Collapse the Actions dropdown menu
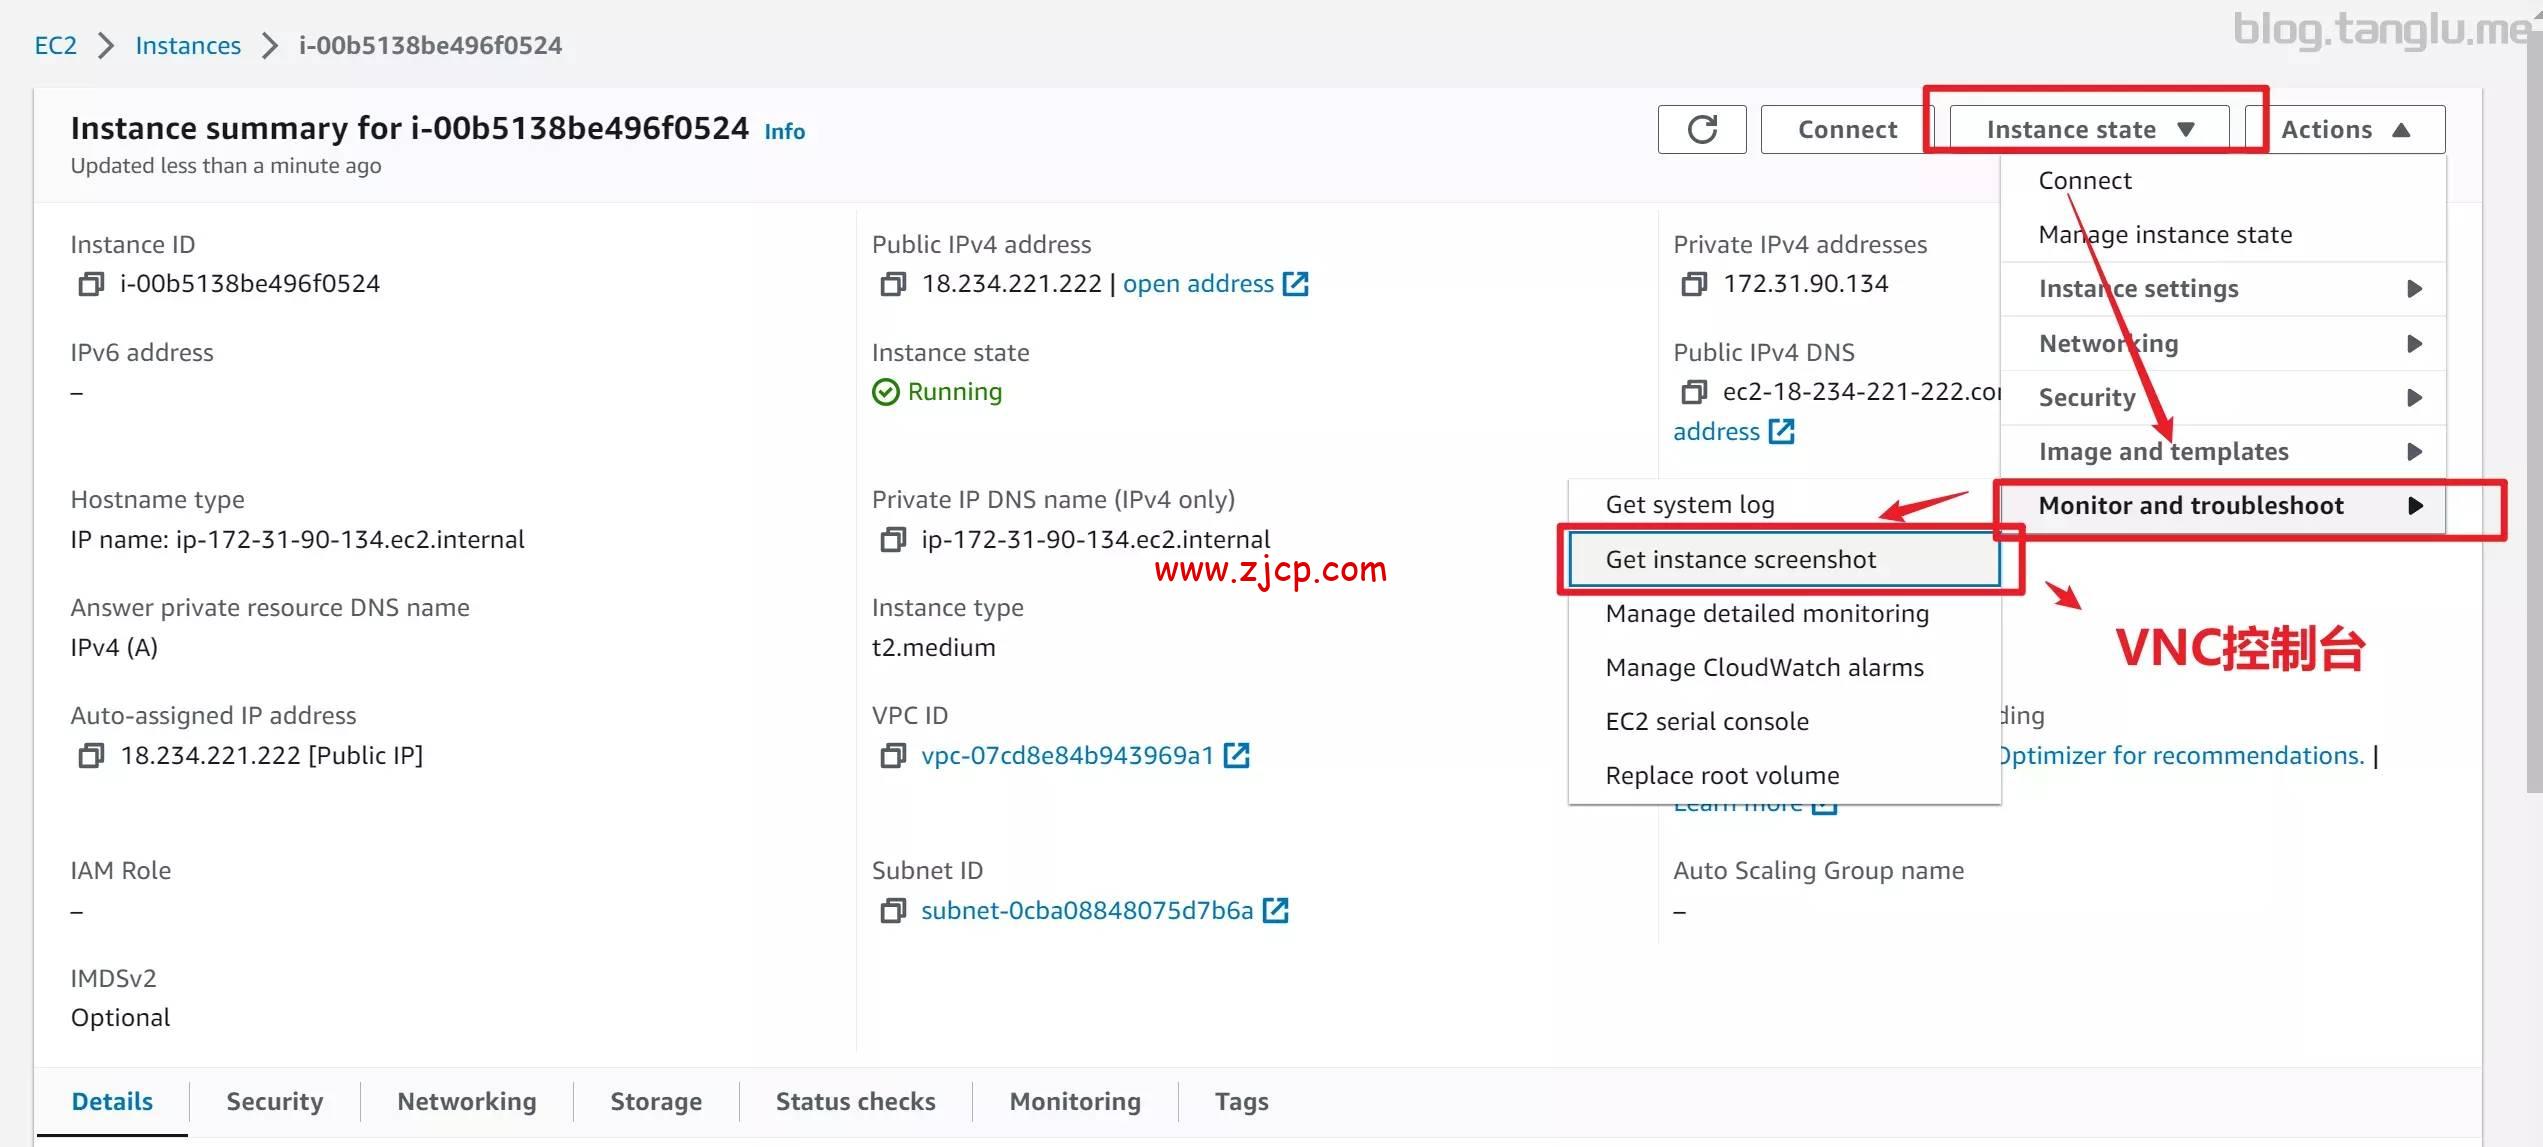Screen dimensions: 2543x1147 2344,129
